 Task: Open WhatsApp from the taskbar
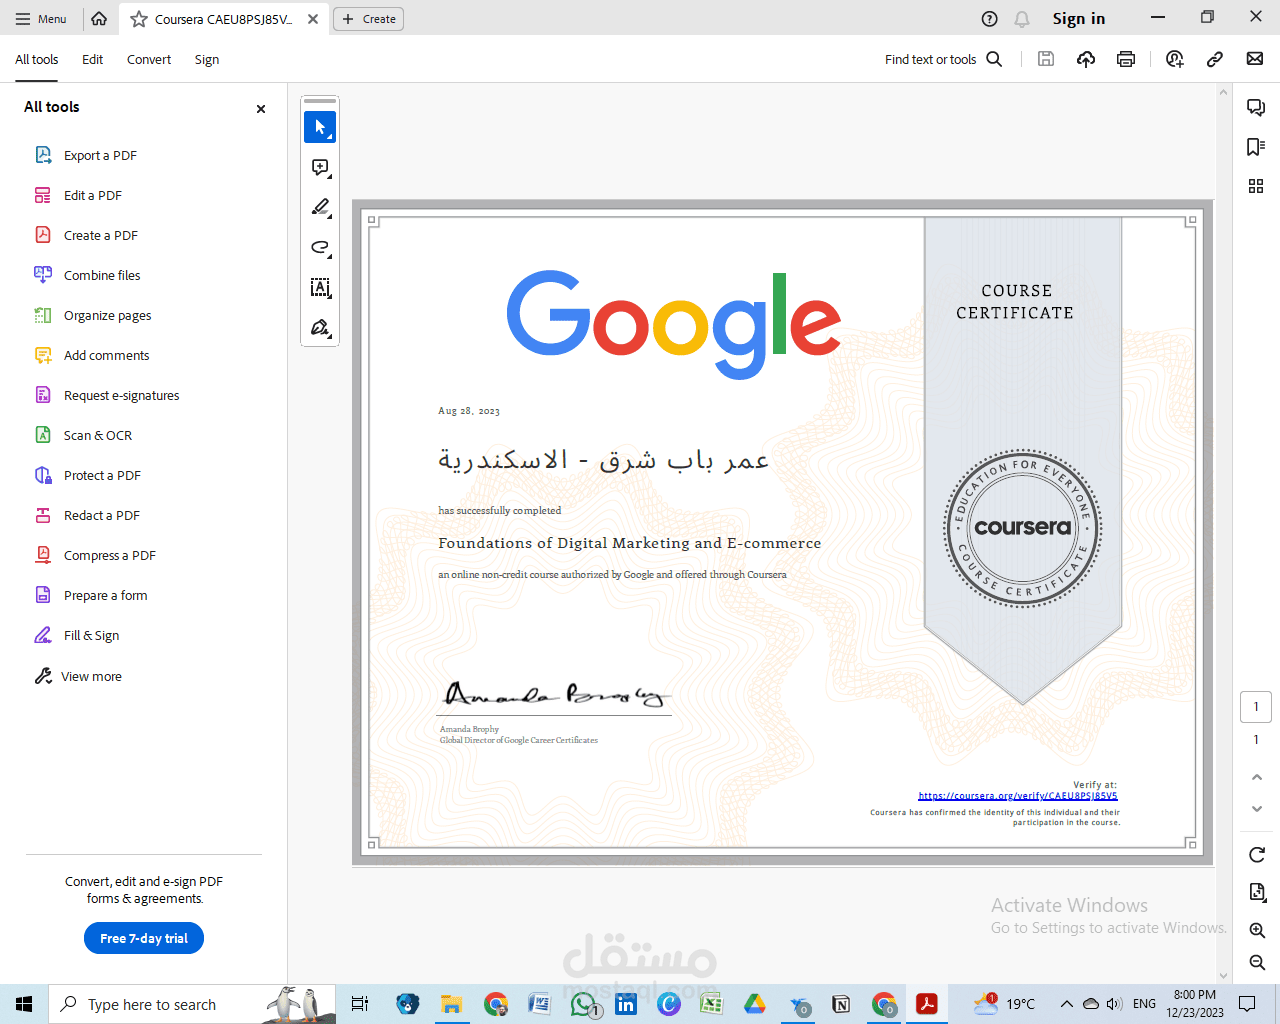point(583,1004)
